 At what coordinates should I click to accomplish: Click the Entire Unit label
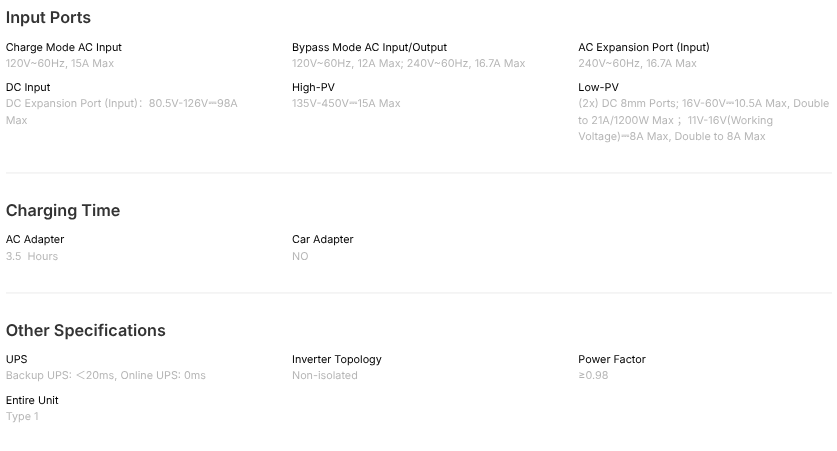click(32, 400)
